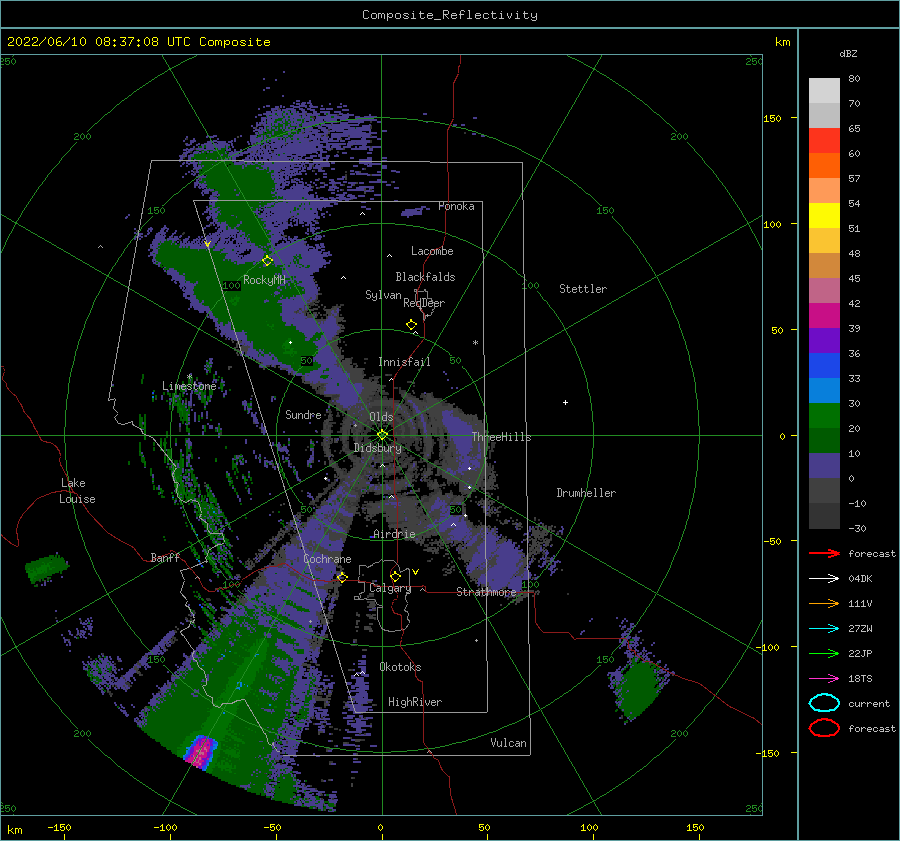The height and width of the screenshot is (841, 900).
Task: Click the Strathmore label
Action: [x=486, y=592]
